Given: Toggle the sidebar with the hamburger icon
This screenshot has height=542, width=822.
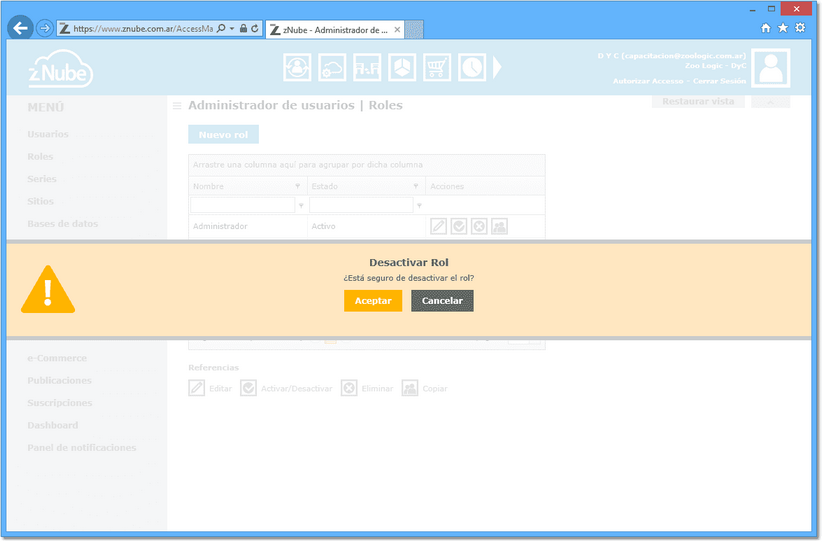Looking at the screenshot, I should tap(177, 106).
